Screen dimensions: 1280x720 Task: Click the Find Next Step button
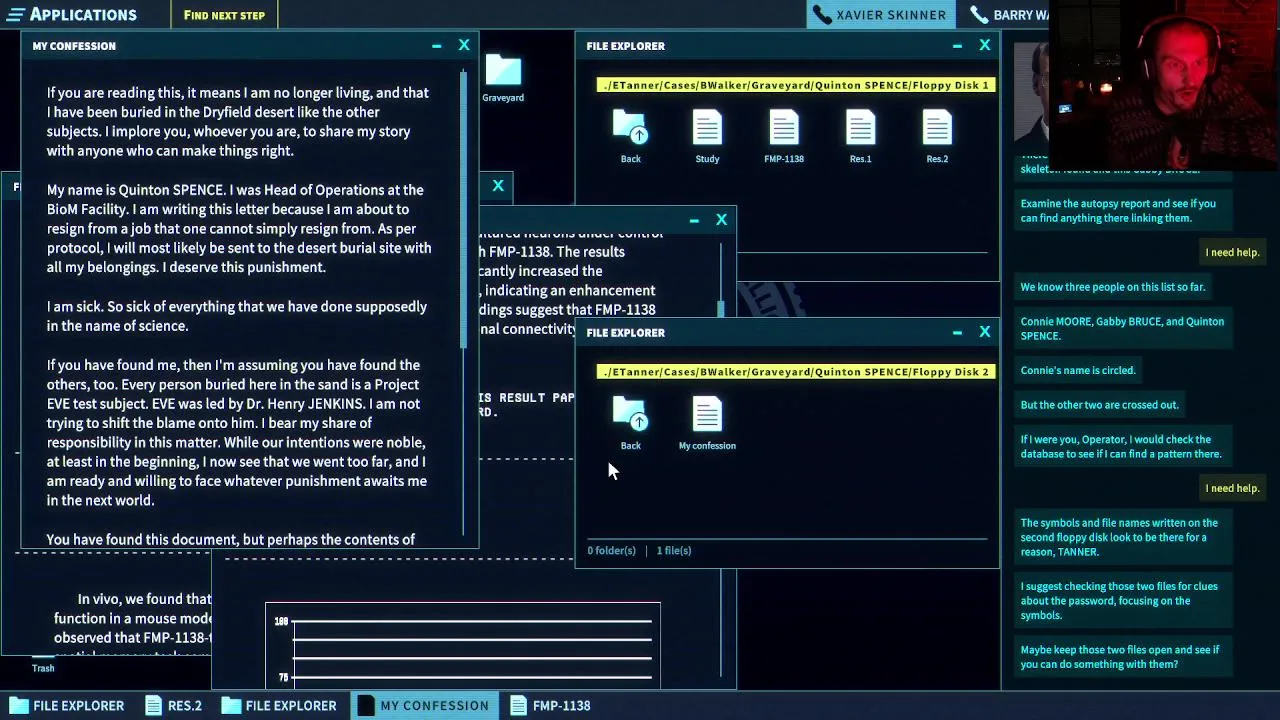[224, 15]
